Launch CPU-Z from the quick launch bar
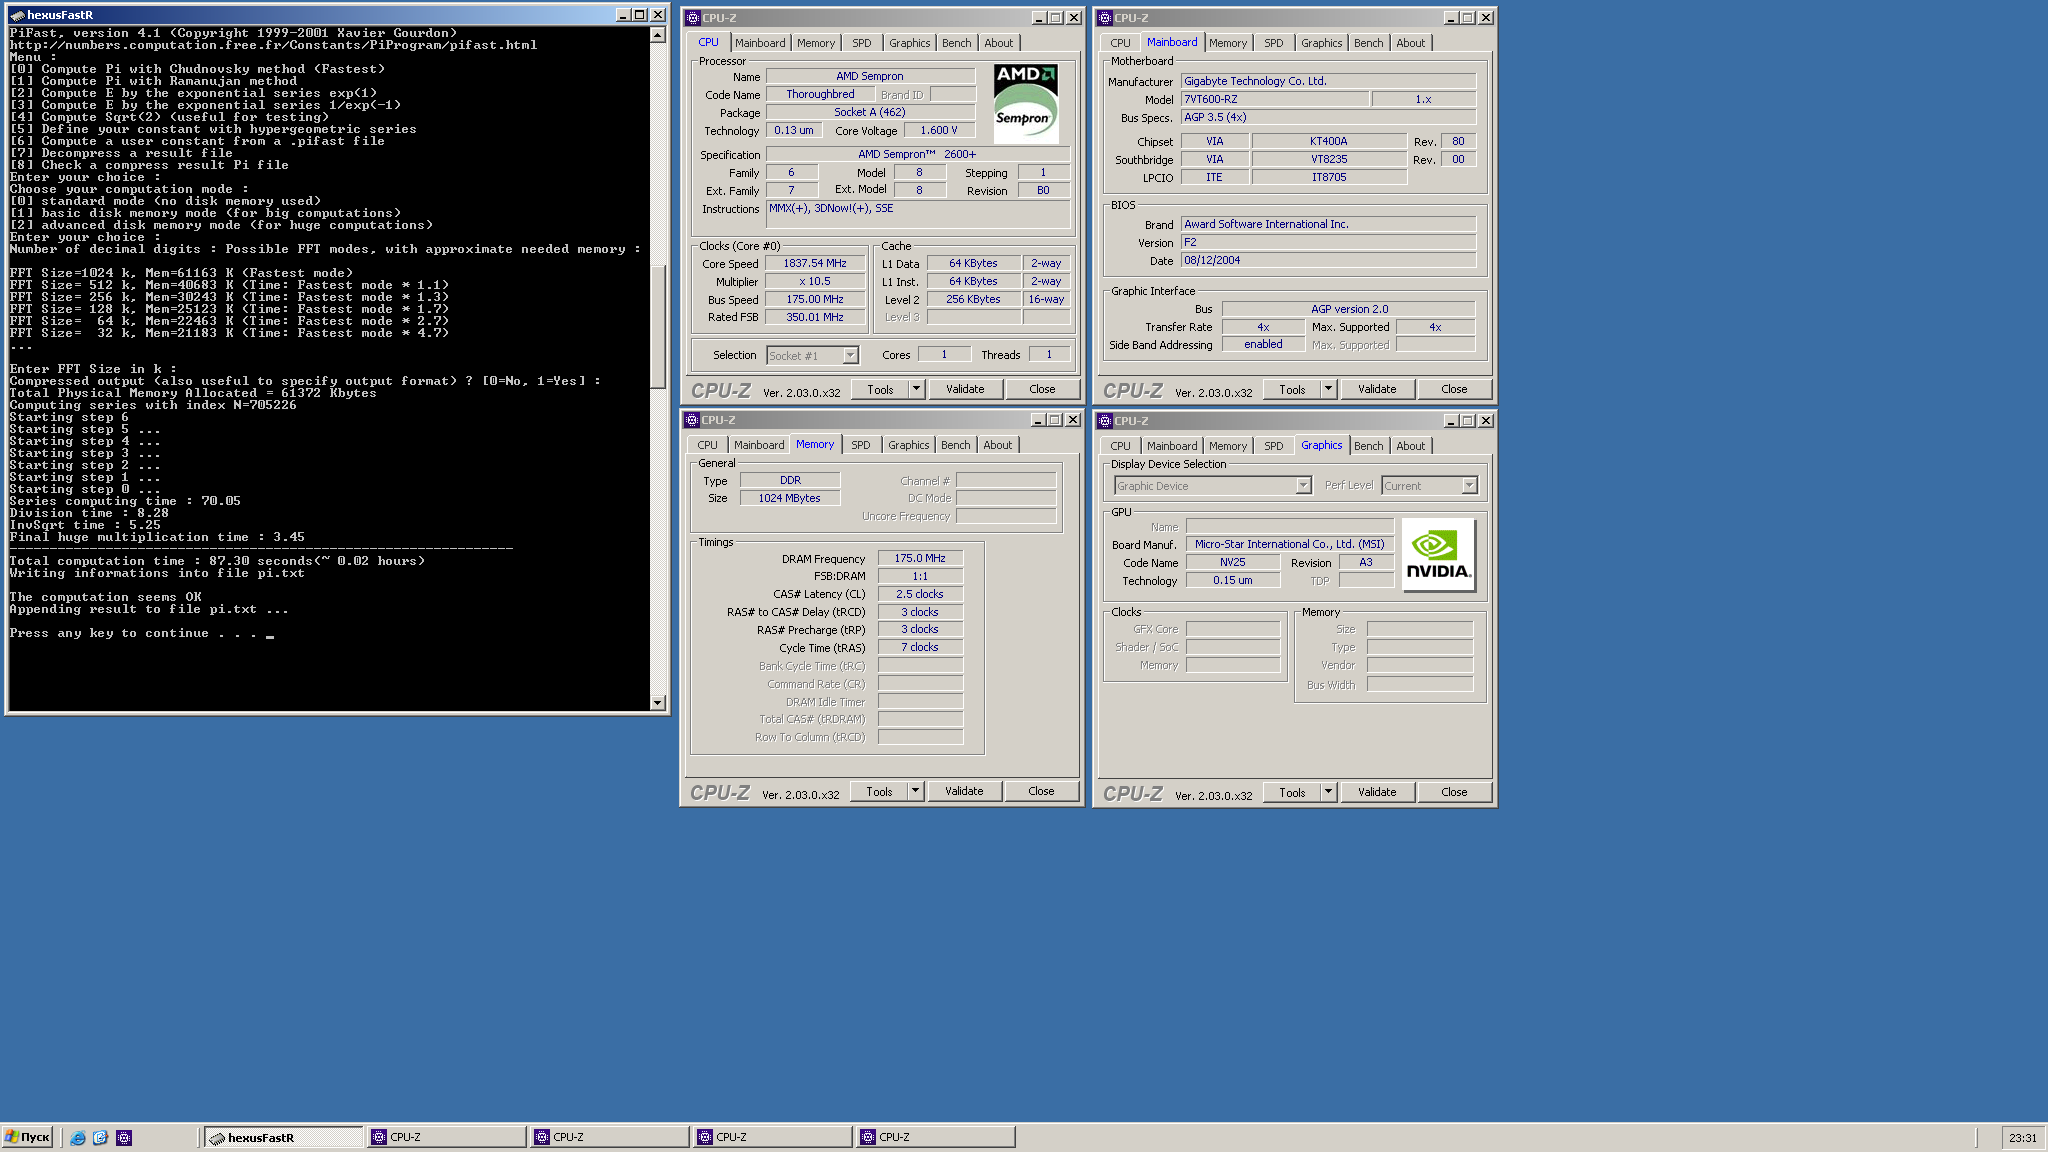 (124, 1137)
